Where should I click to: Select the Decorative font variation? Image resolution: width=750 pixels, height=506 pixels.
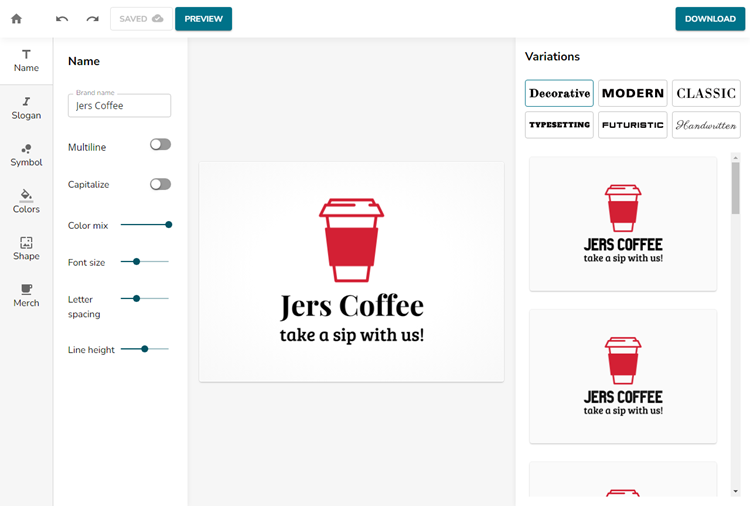559,93
